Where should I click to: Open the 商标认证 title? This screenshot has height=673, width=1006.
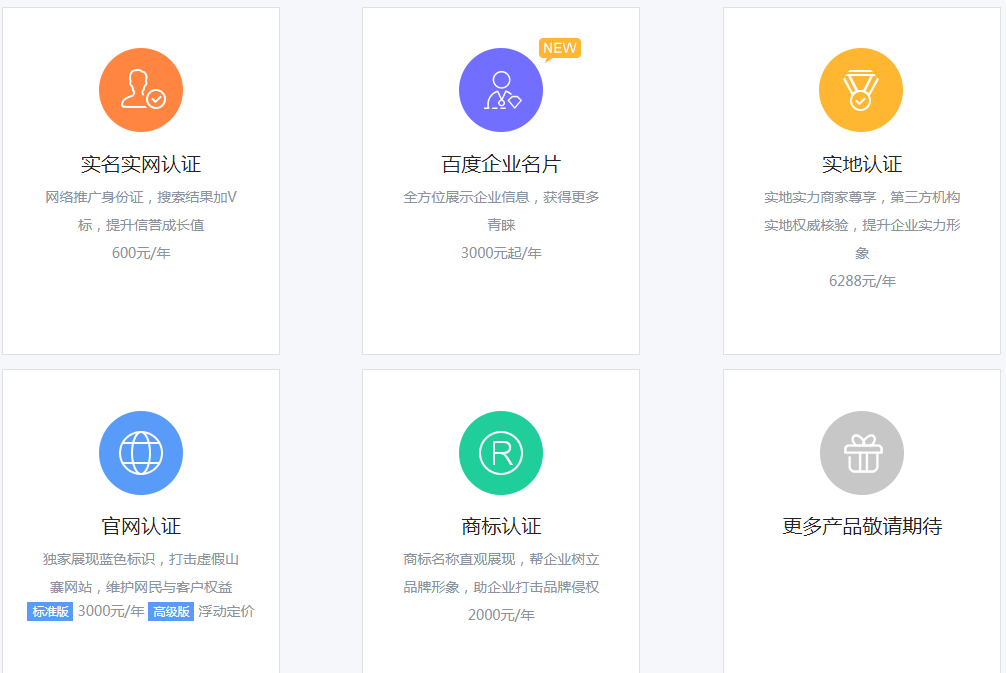coord(501,526)
